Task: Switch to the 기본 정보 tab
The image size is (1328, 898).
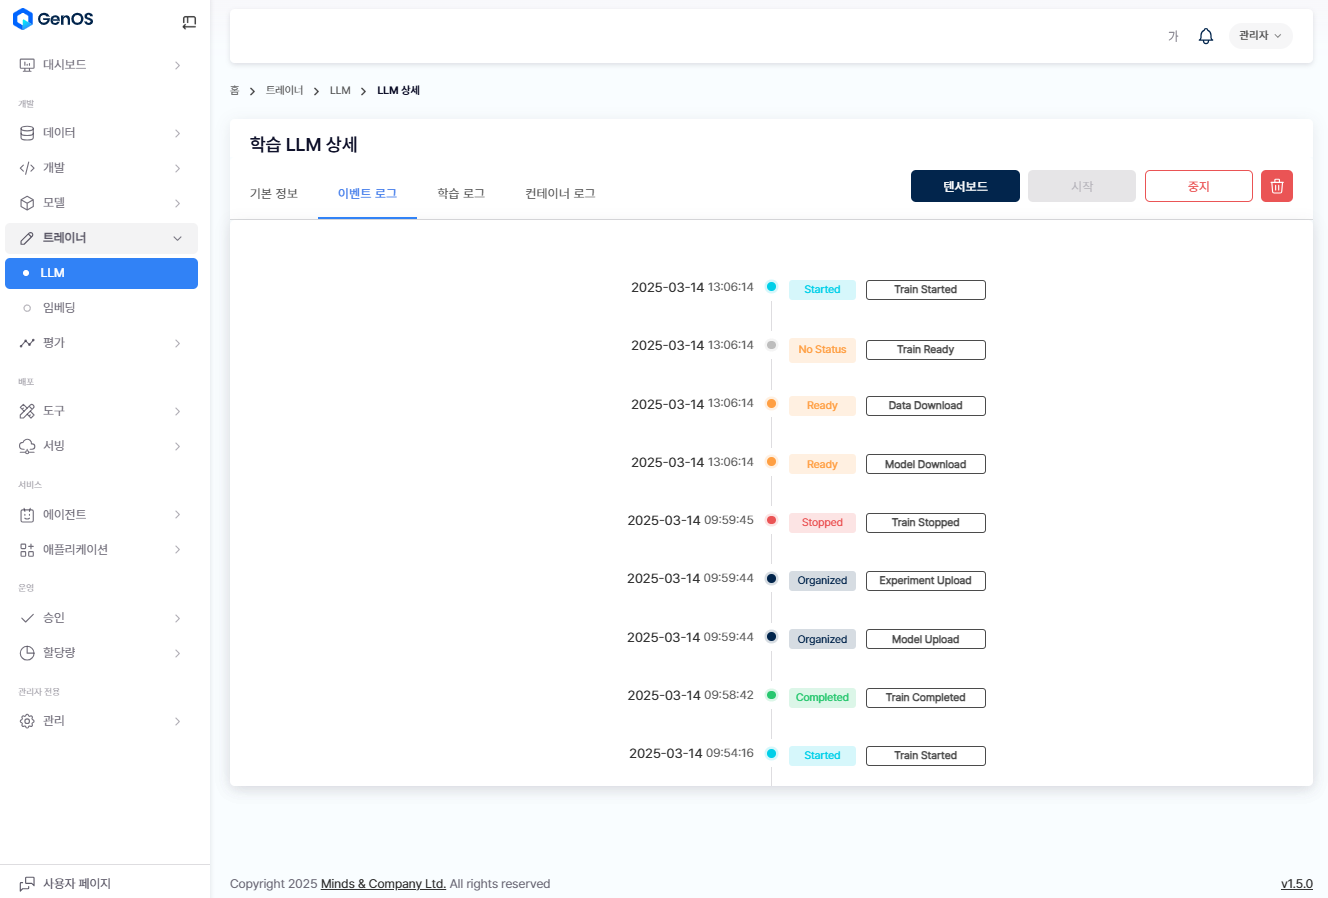Action: point(274,194)
